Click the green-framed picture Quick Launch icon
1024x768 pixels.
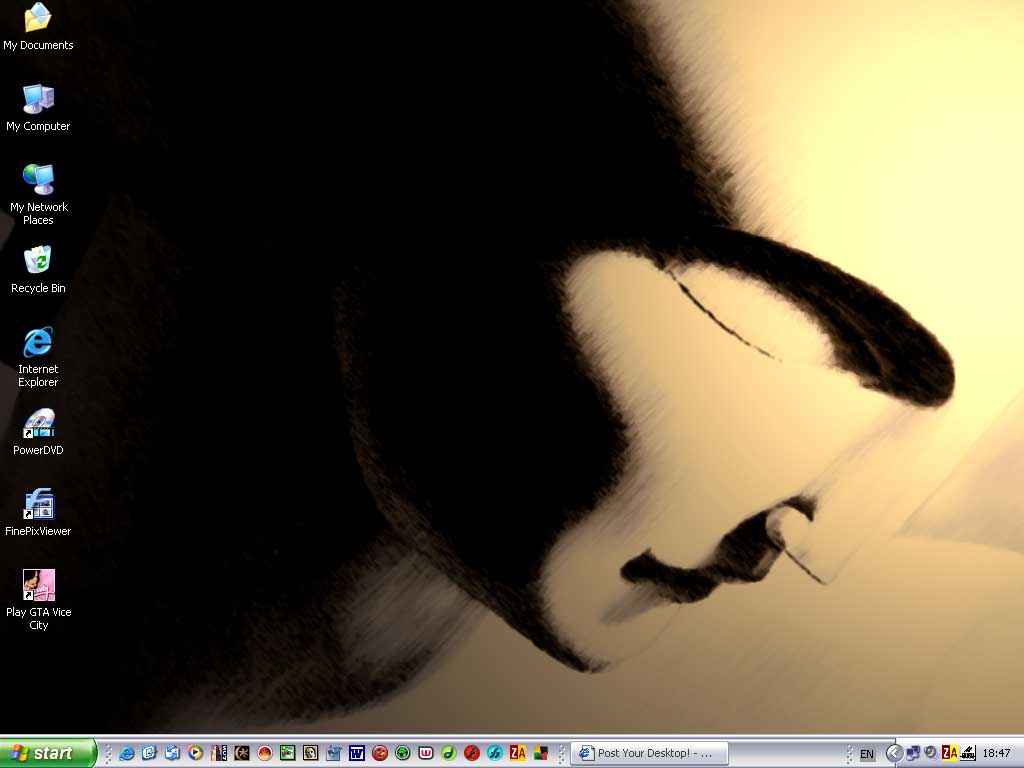[287, 753]
